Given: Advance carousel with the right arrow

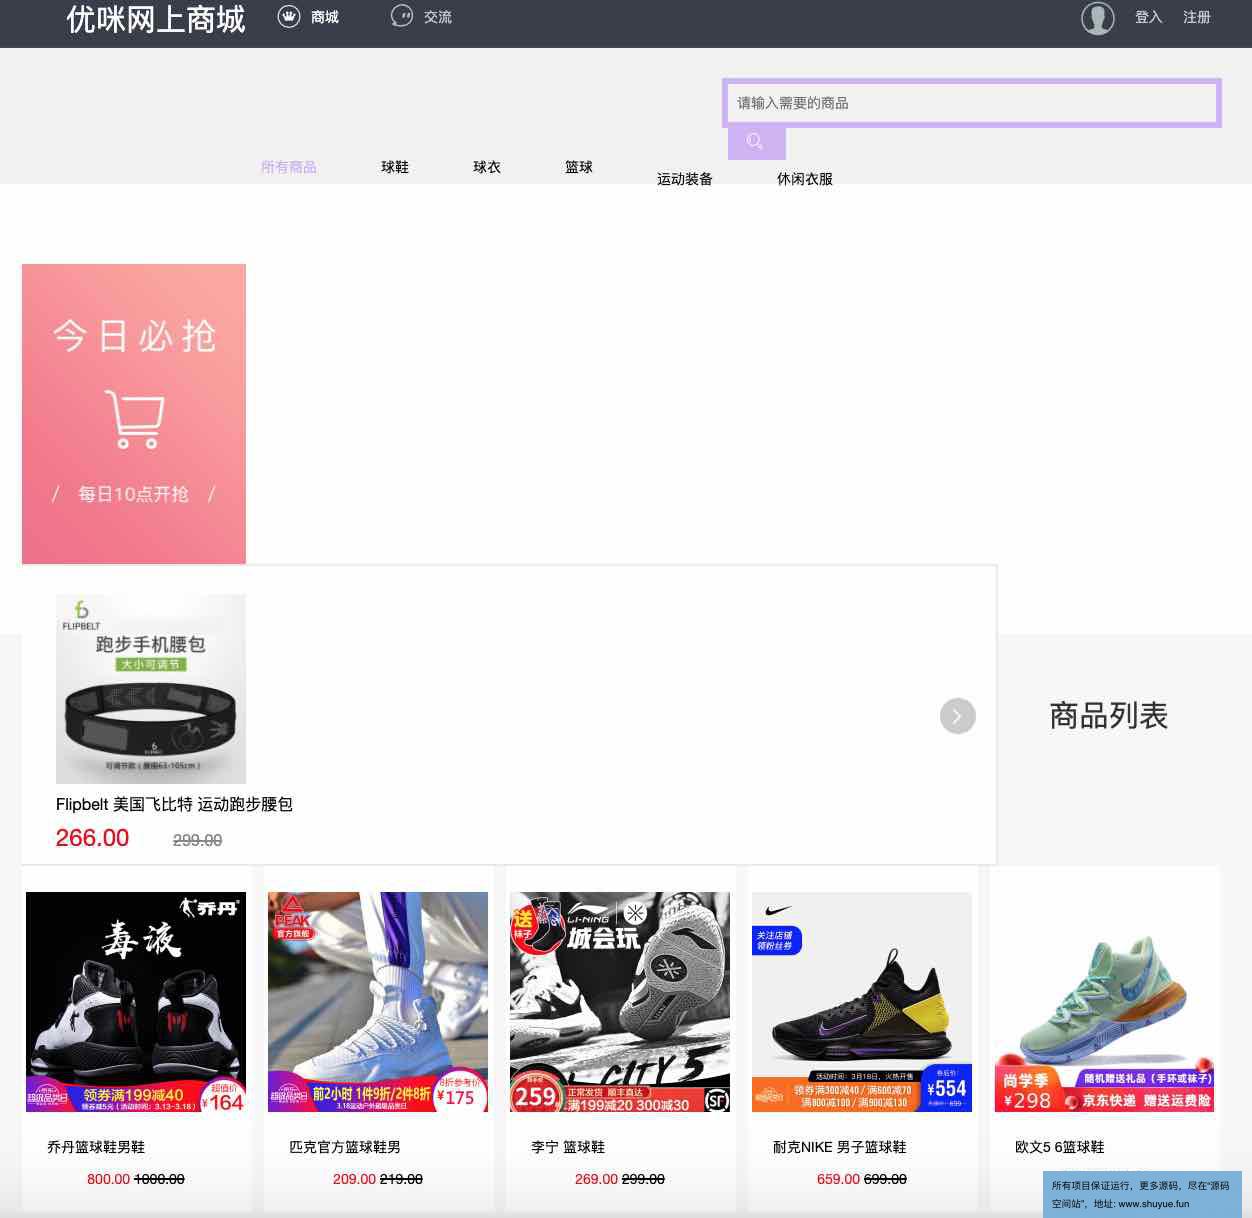Looking at the screenshot, I should click(957, 716).
